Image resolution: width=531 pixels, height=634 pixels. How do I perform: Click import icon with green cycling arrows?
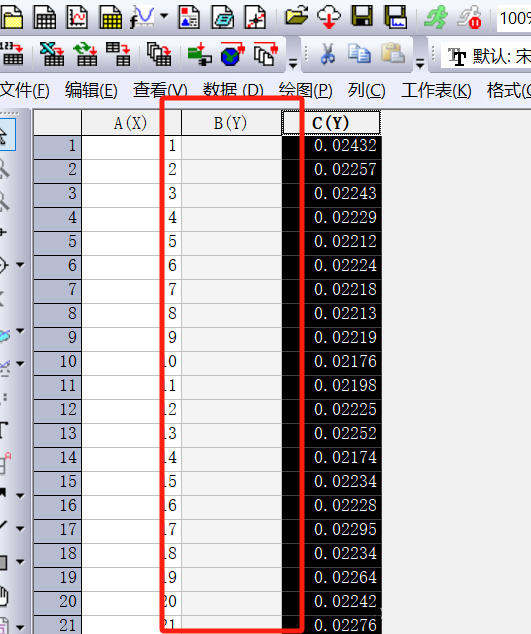point(85,54)
